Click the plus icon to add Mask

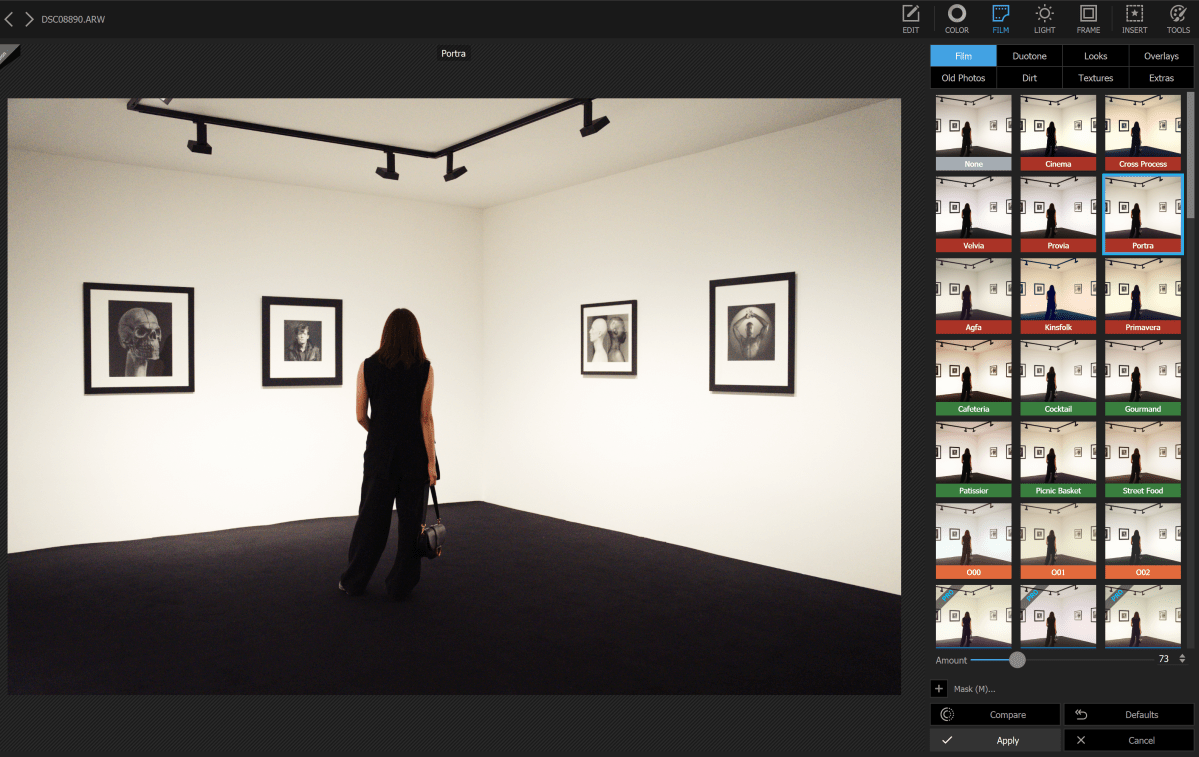coord(939,688)
